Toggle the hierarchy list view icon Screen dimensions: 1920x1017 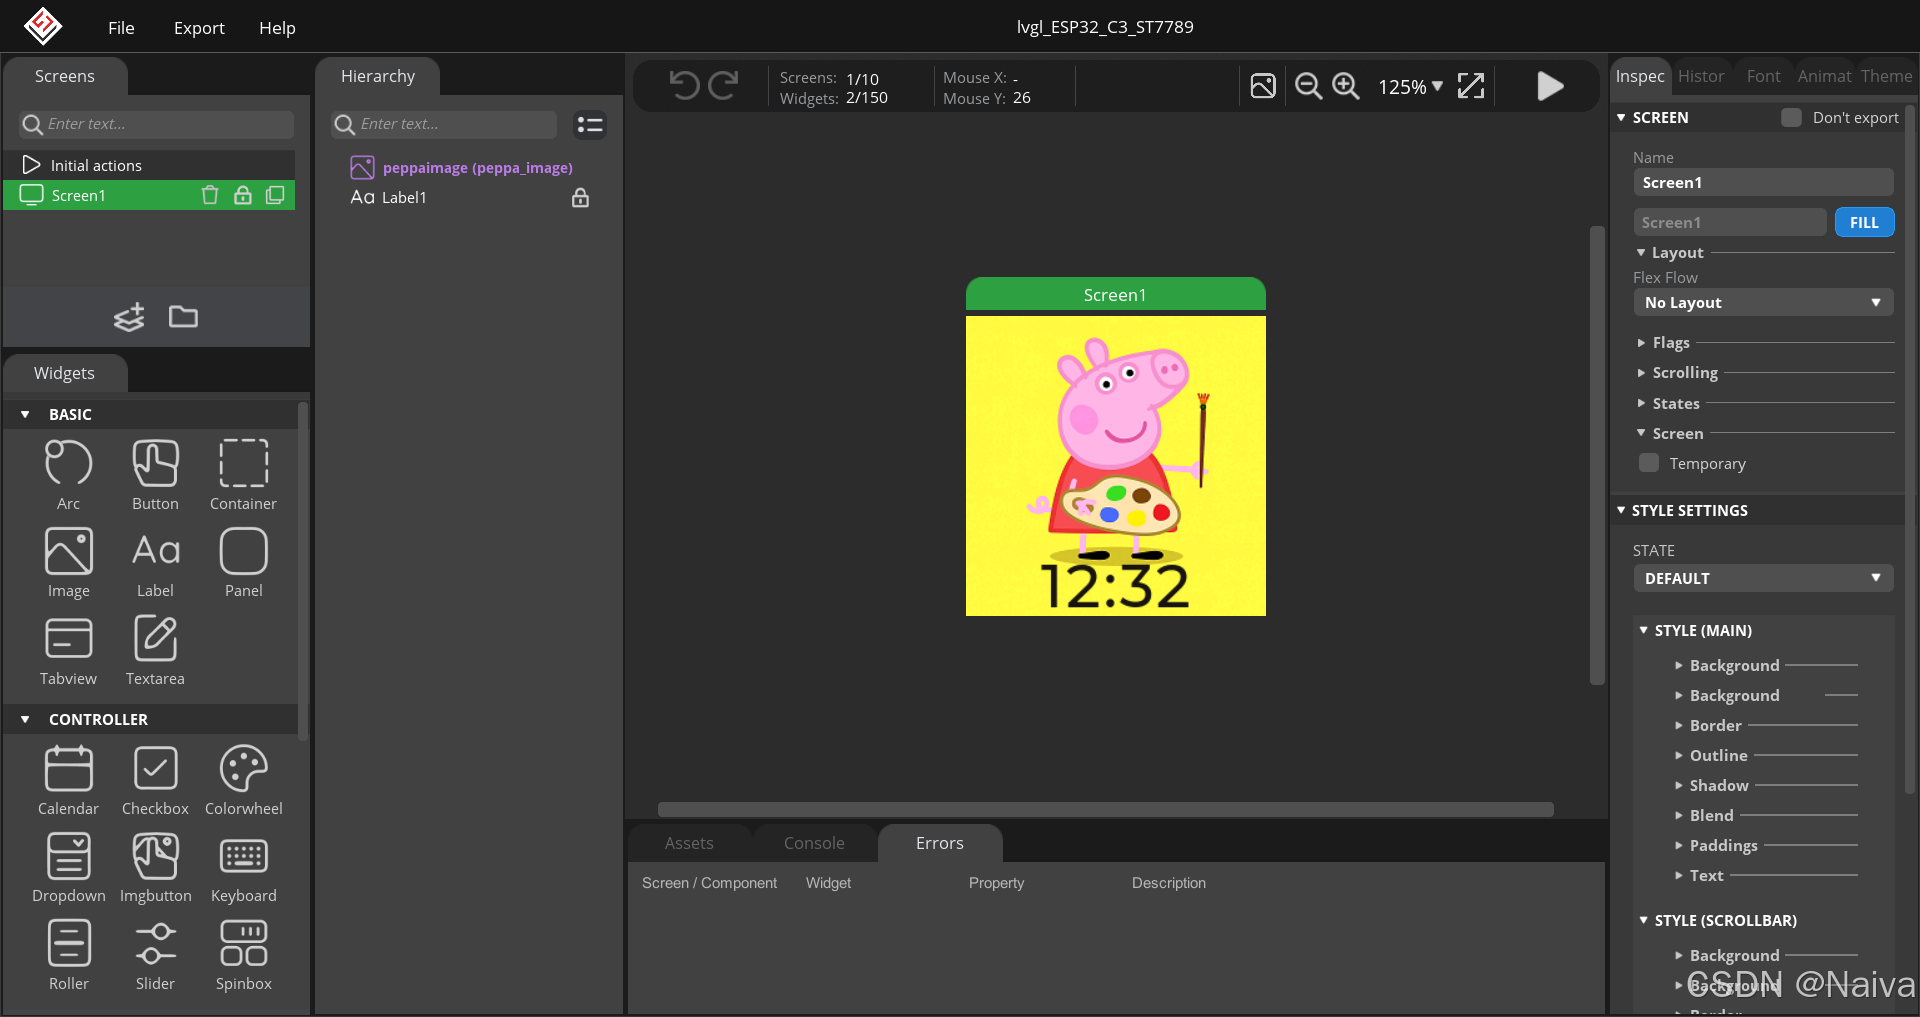point(590,124)
